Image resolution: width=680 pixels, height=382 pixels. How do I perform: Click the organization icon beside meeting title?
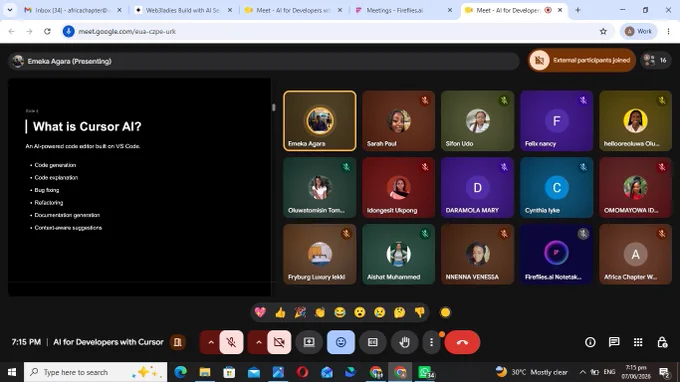click(177, 342)
